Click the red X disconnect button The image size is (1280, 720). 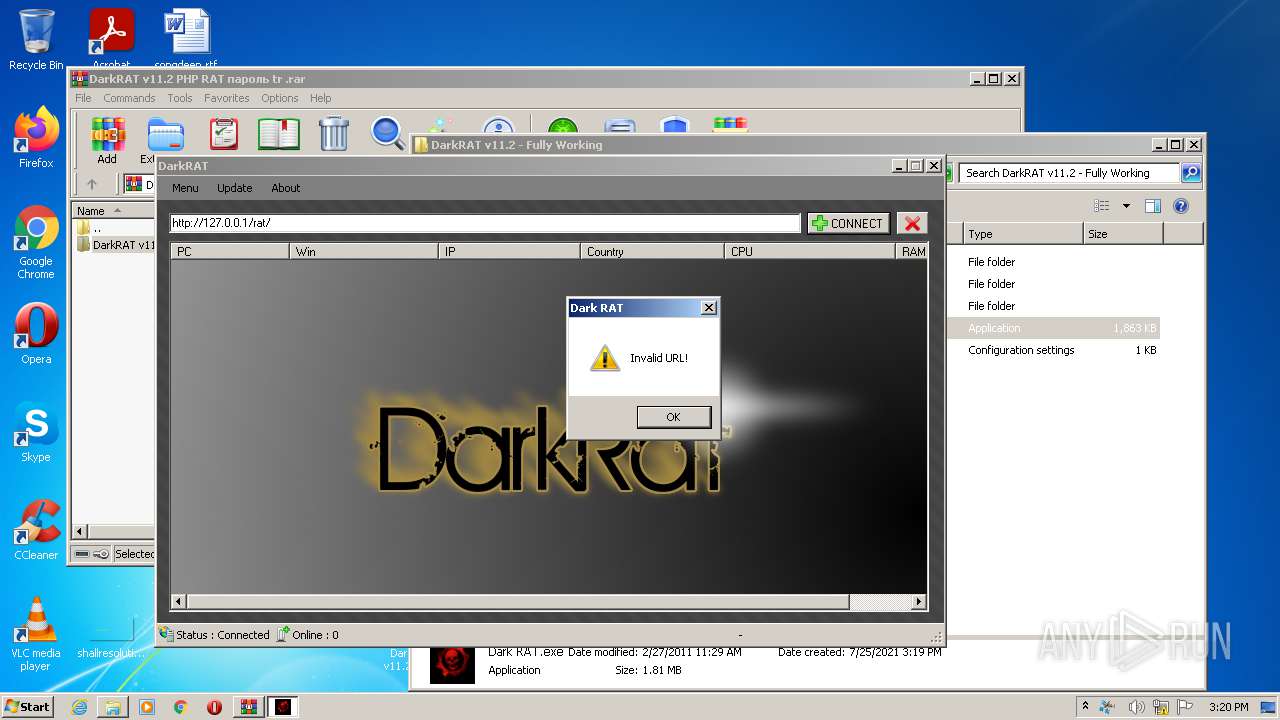point(912,223)
